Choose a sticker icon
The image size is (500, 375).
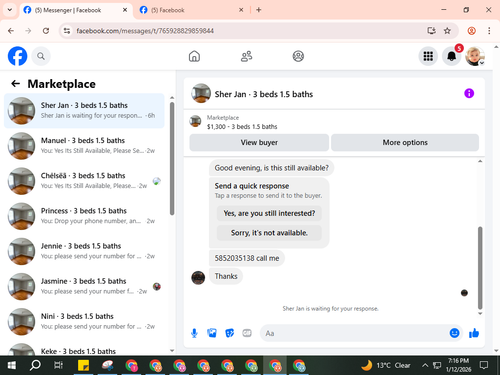tap(229, 333)
